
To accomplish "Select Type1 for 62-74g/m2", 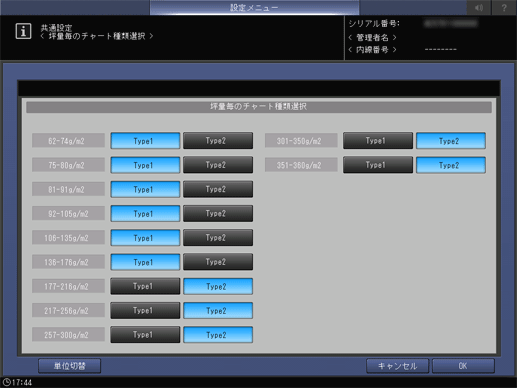I will [145, 141].
